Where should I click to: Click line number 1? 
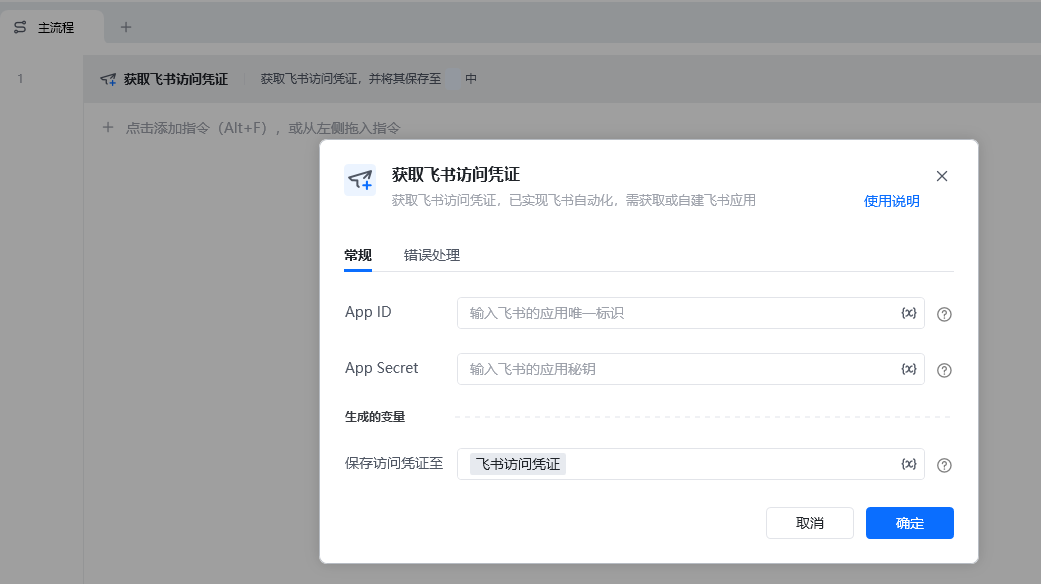20,79
